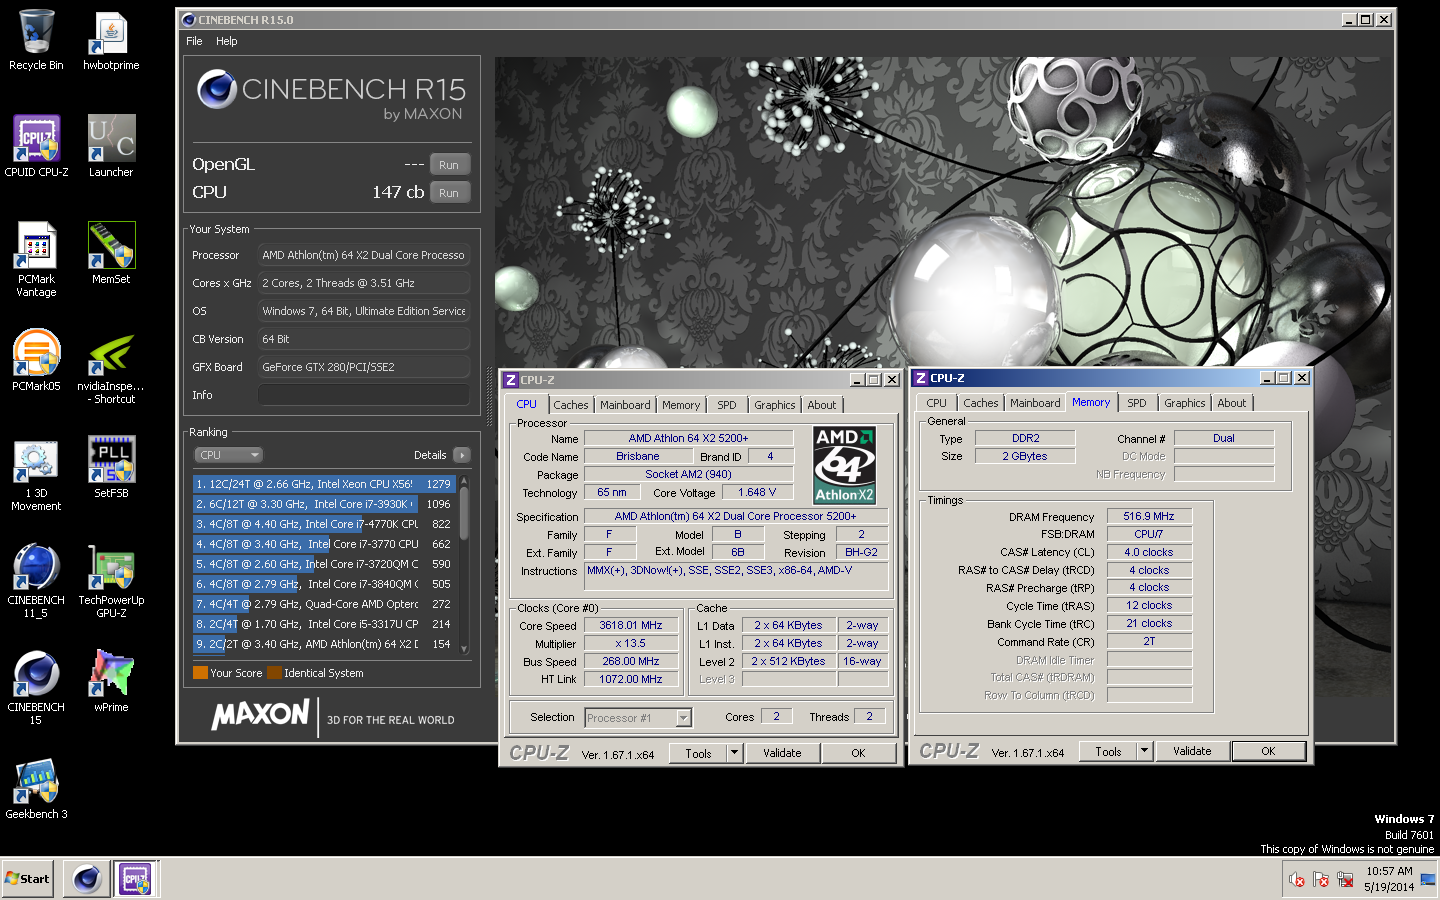Click the Core Speed 3618.01 MHz value
Screen dimensions: 1440x900
pyautogui.click(x=631, y=626)
